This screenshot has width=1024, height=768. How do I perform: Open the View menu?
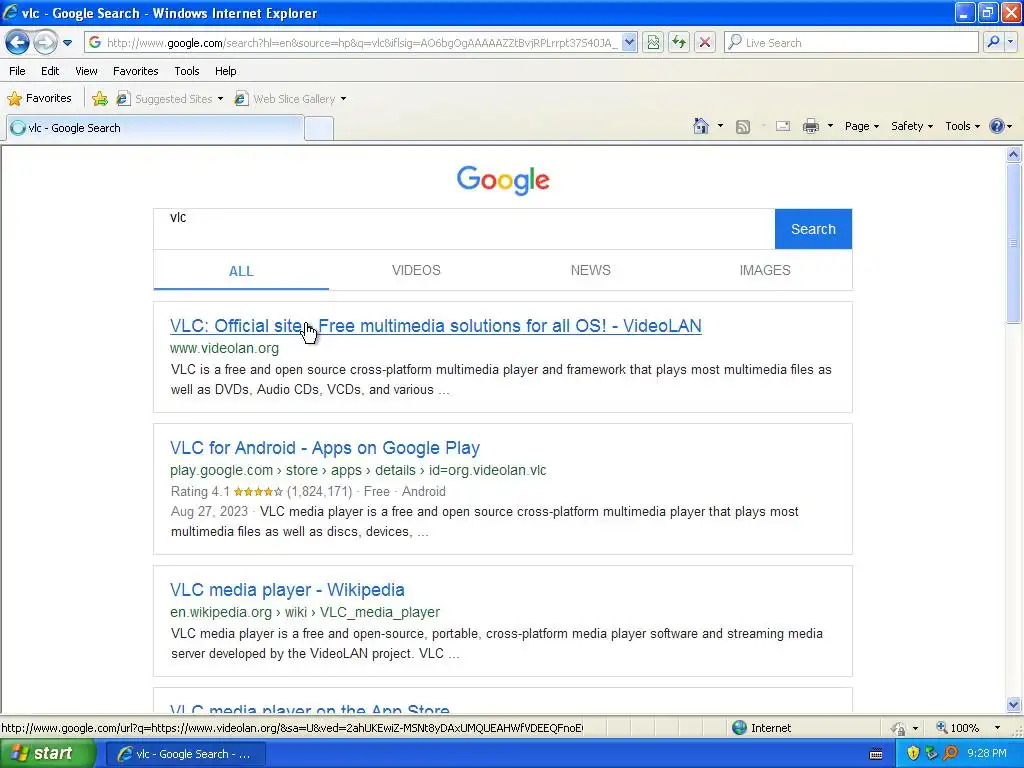[x=86, y=71]
